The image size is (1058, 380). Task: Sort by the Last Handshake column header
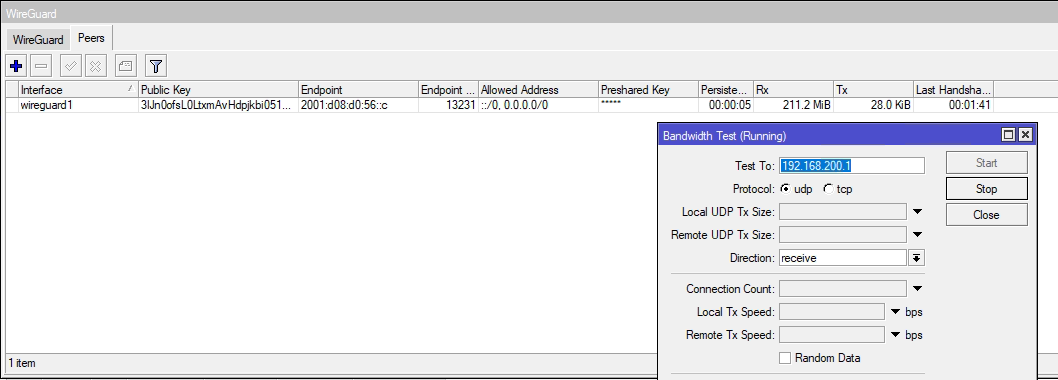[953, 90]
